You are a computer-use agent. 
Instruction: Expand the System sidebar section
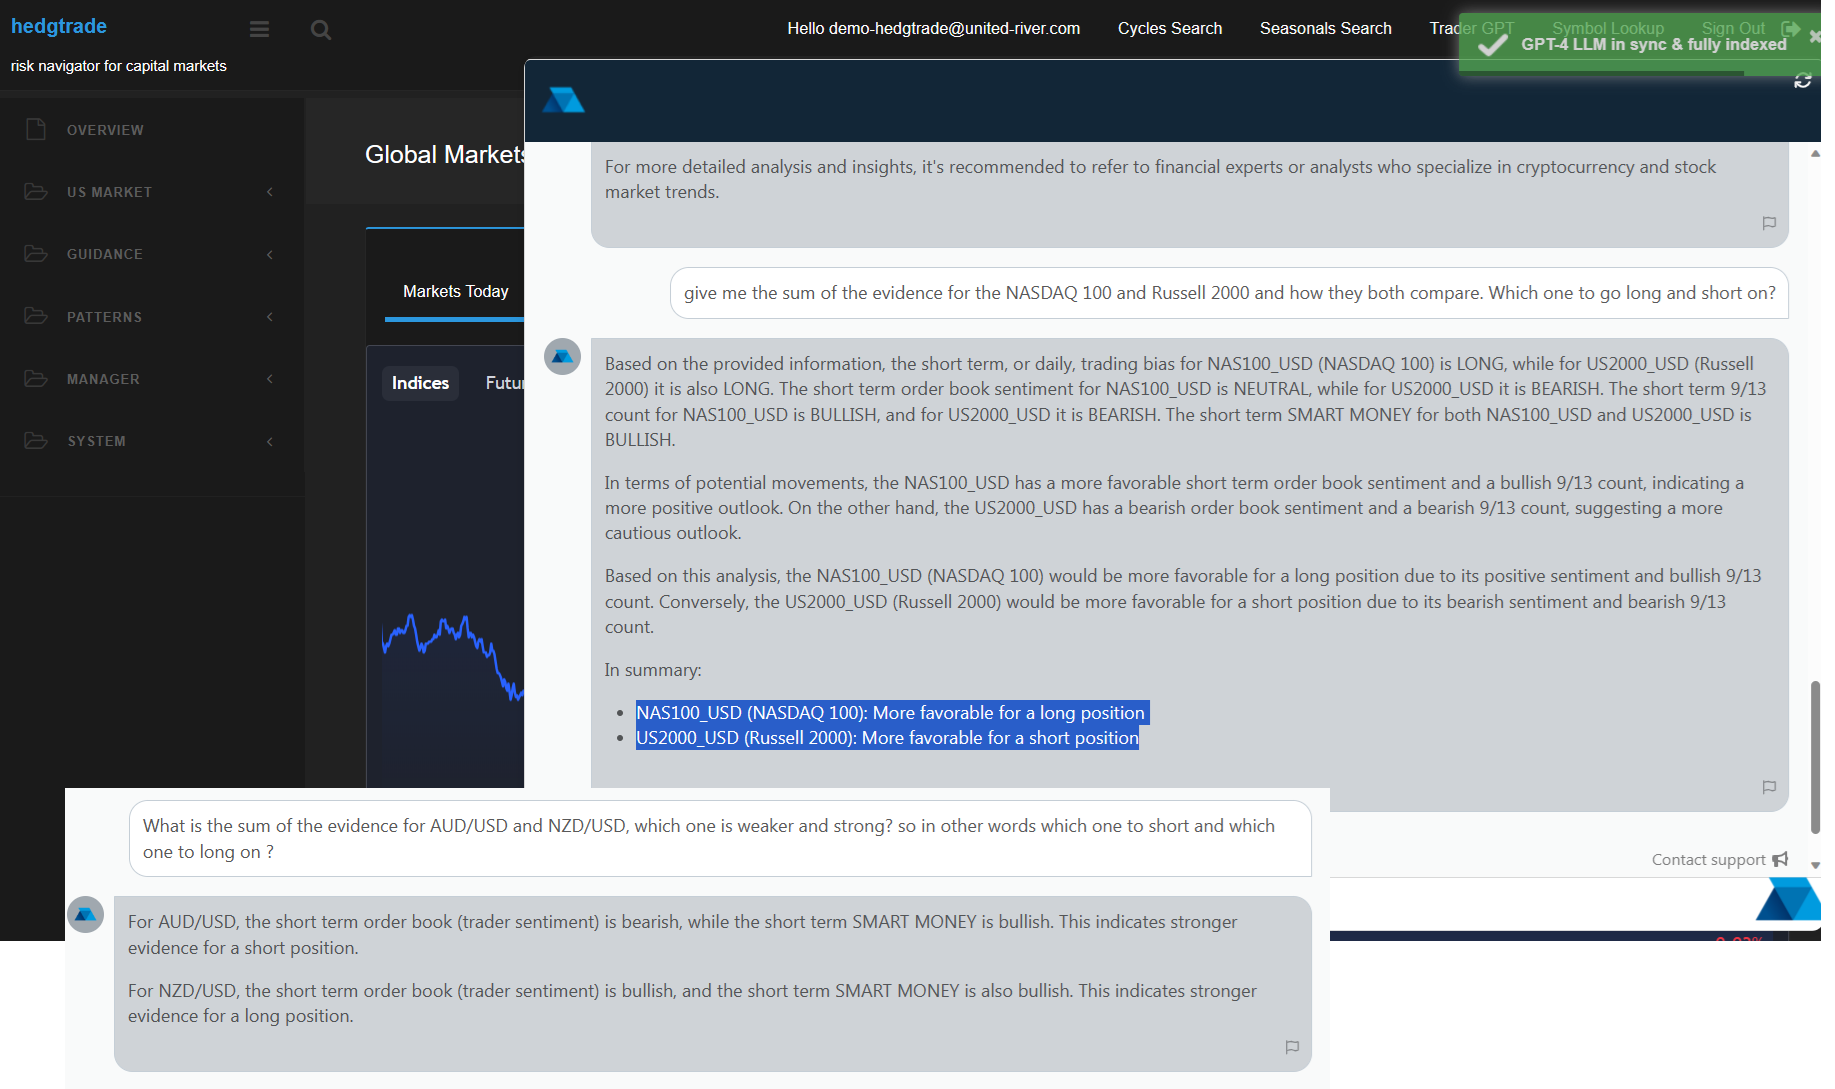[x=150, y=441]
